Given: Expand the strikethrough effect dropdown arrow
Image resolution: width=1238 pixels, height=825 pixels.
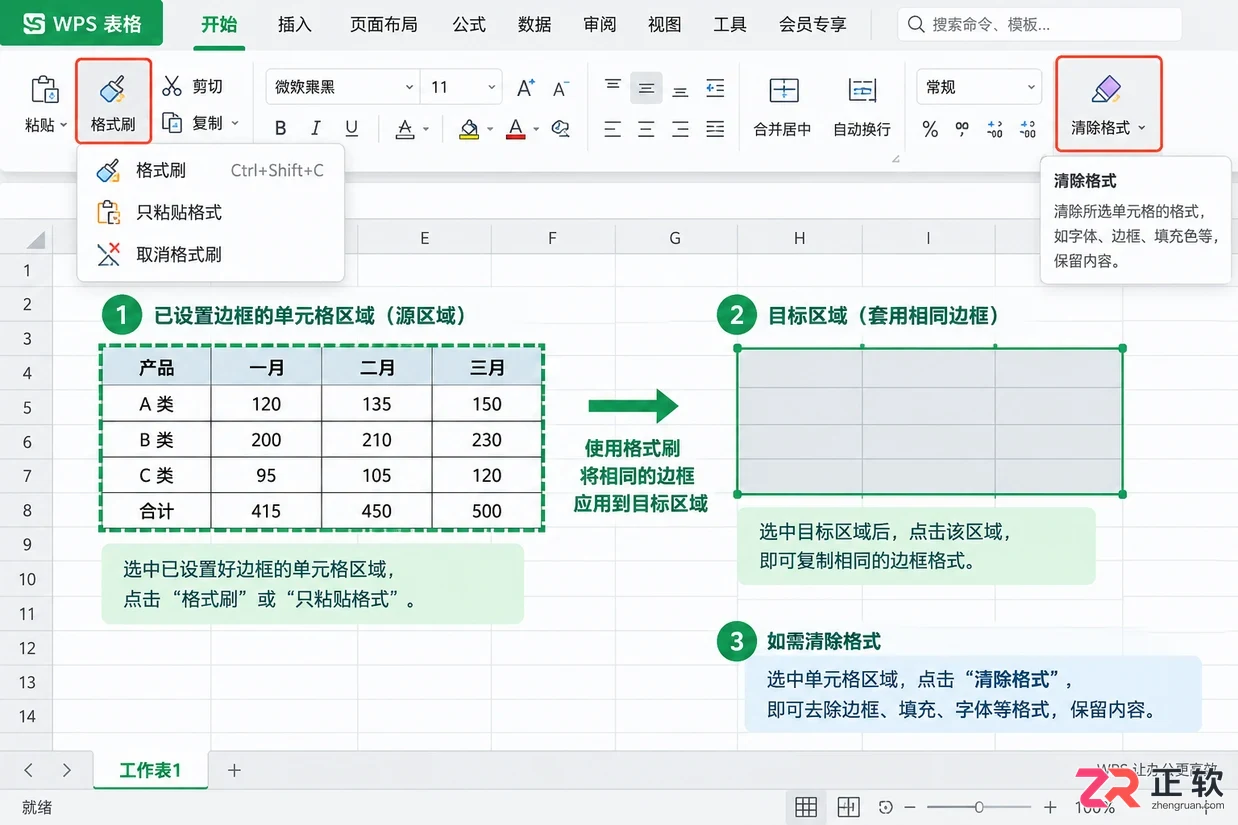Looking at the screenshot, I should point(426,129).
